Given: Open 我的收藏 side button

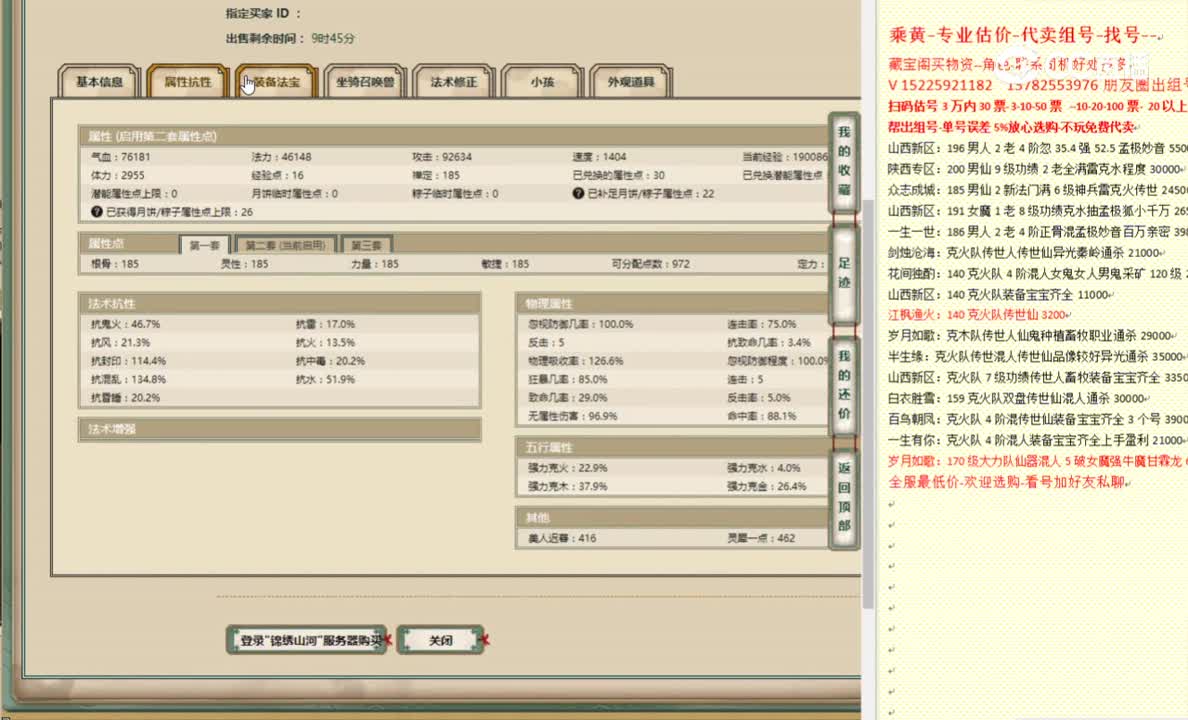Looking at the screenshot, I should pyautogui.click(x=844, y=161).
